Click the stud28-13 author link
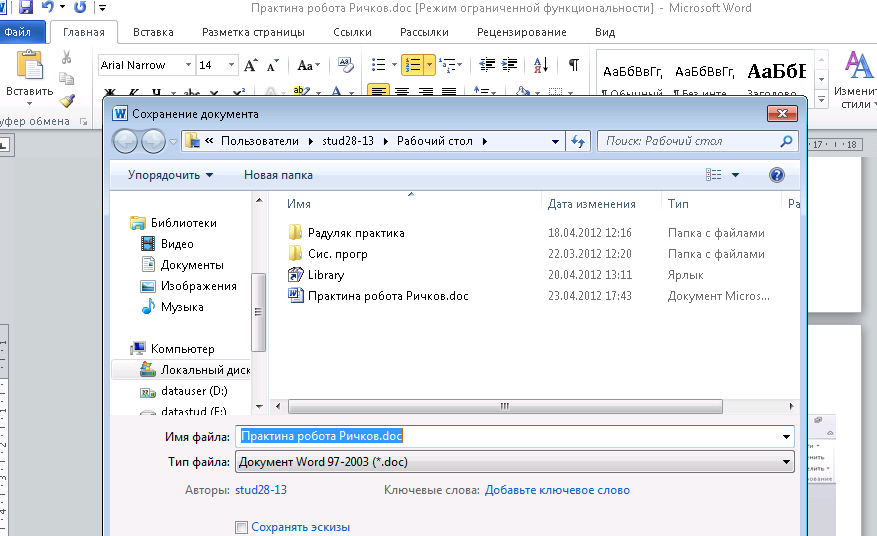The width and height of the screenshot is (877, 536). coord(261,490)
